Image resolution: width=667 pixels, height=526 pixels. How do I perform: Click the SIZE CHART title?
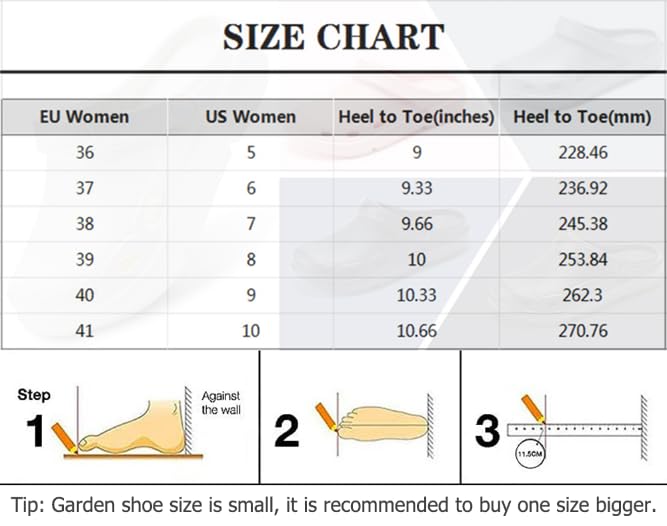point(334,37)
